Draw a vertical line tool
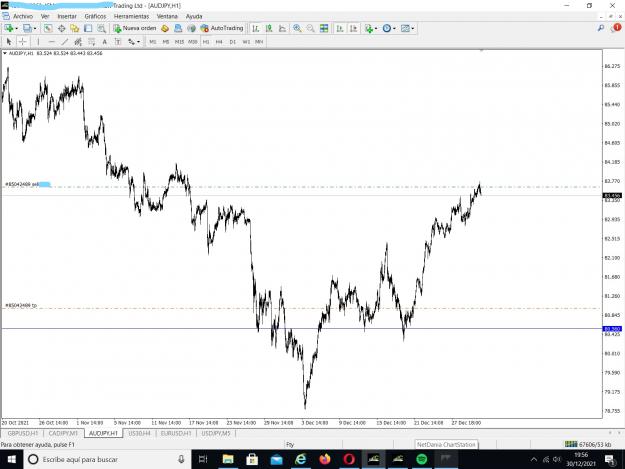Viewport: 625px width, 469px height. coord(38,41)
